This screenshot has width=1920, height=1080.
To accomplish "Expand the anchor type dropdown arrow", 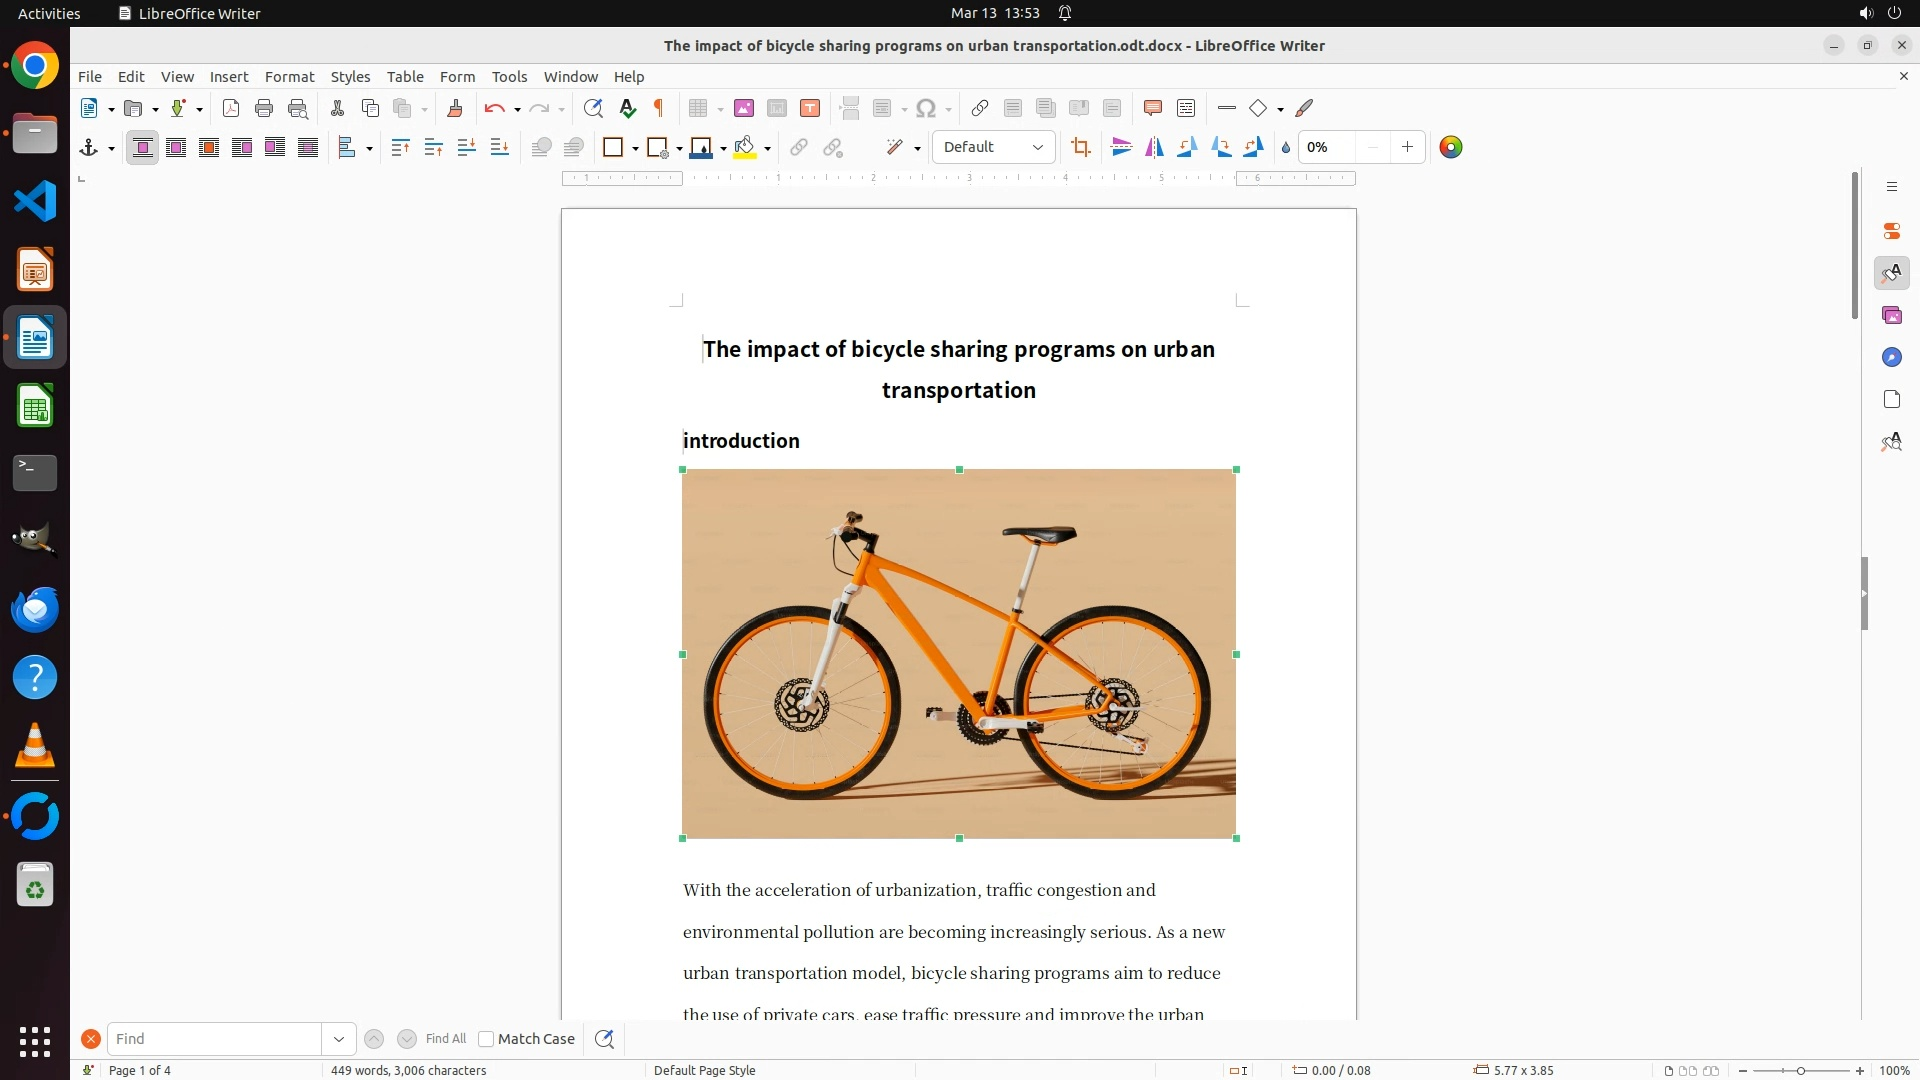I will (x=111, y=149).
